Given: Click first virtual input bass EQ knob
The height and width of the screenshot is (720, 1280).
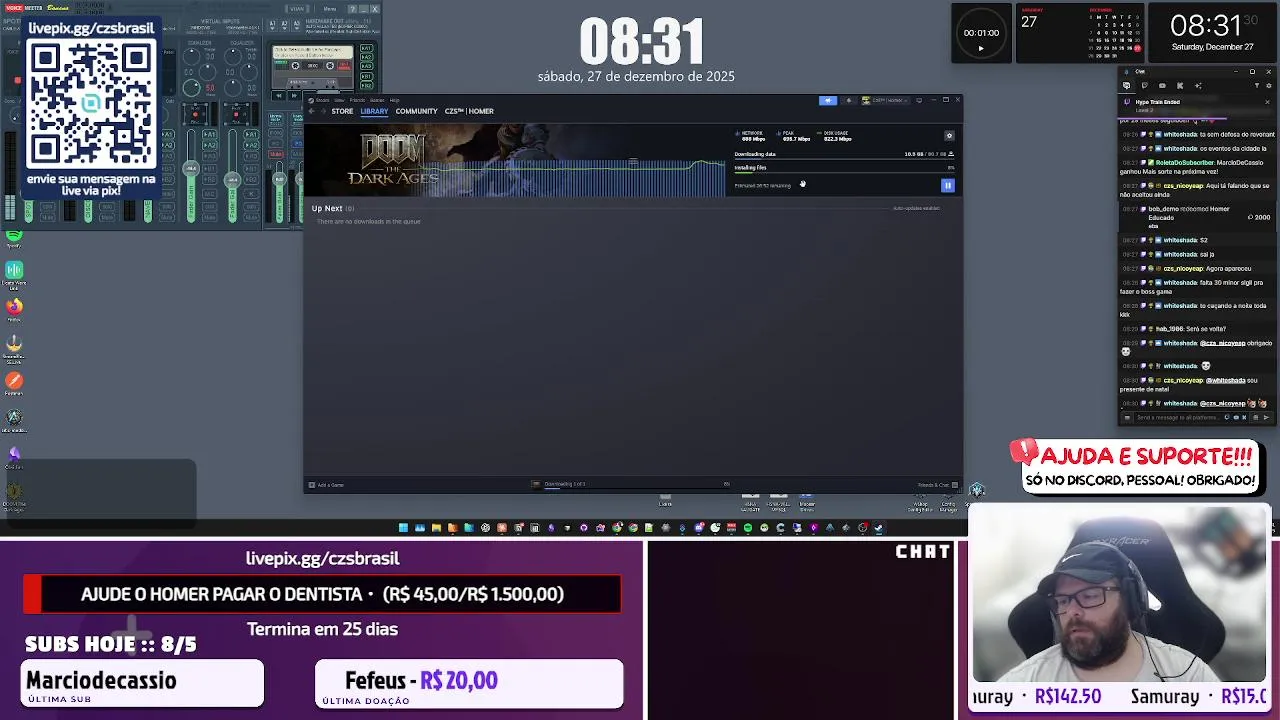Looking at the screenshot, I should pos(191,88).
